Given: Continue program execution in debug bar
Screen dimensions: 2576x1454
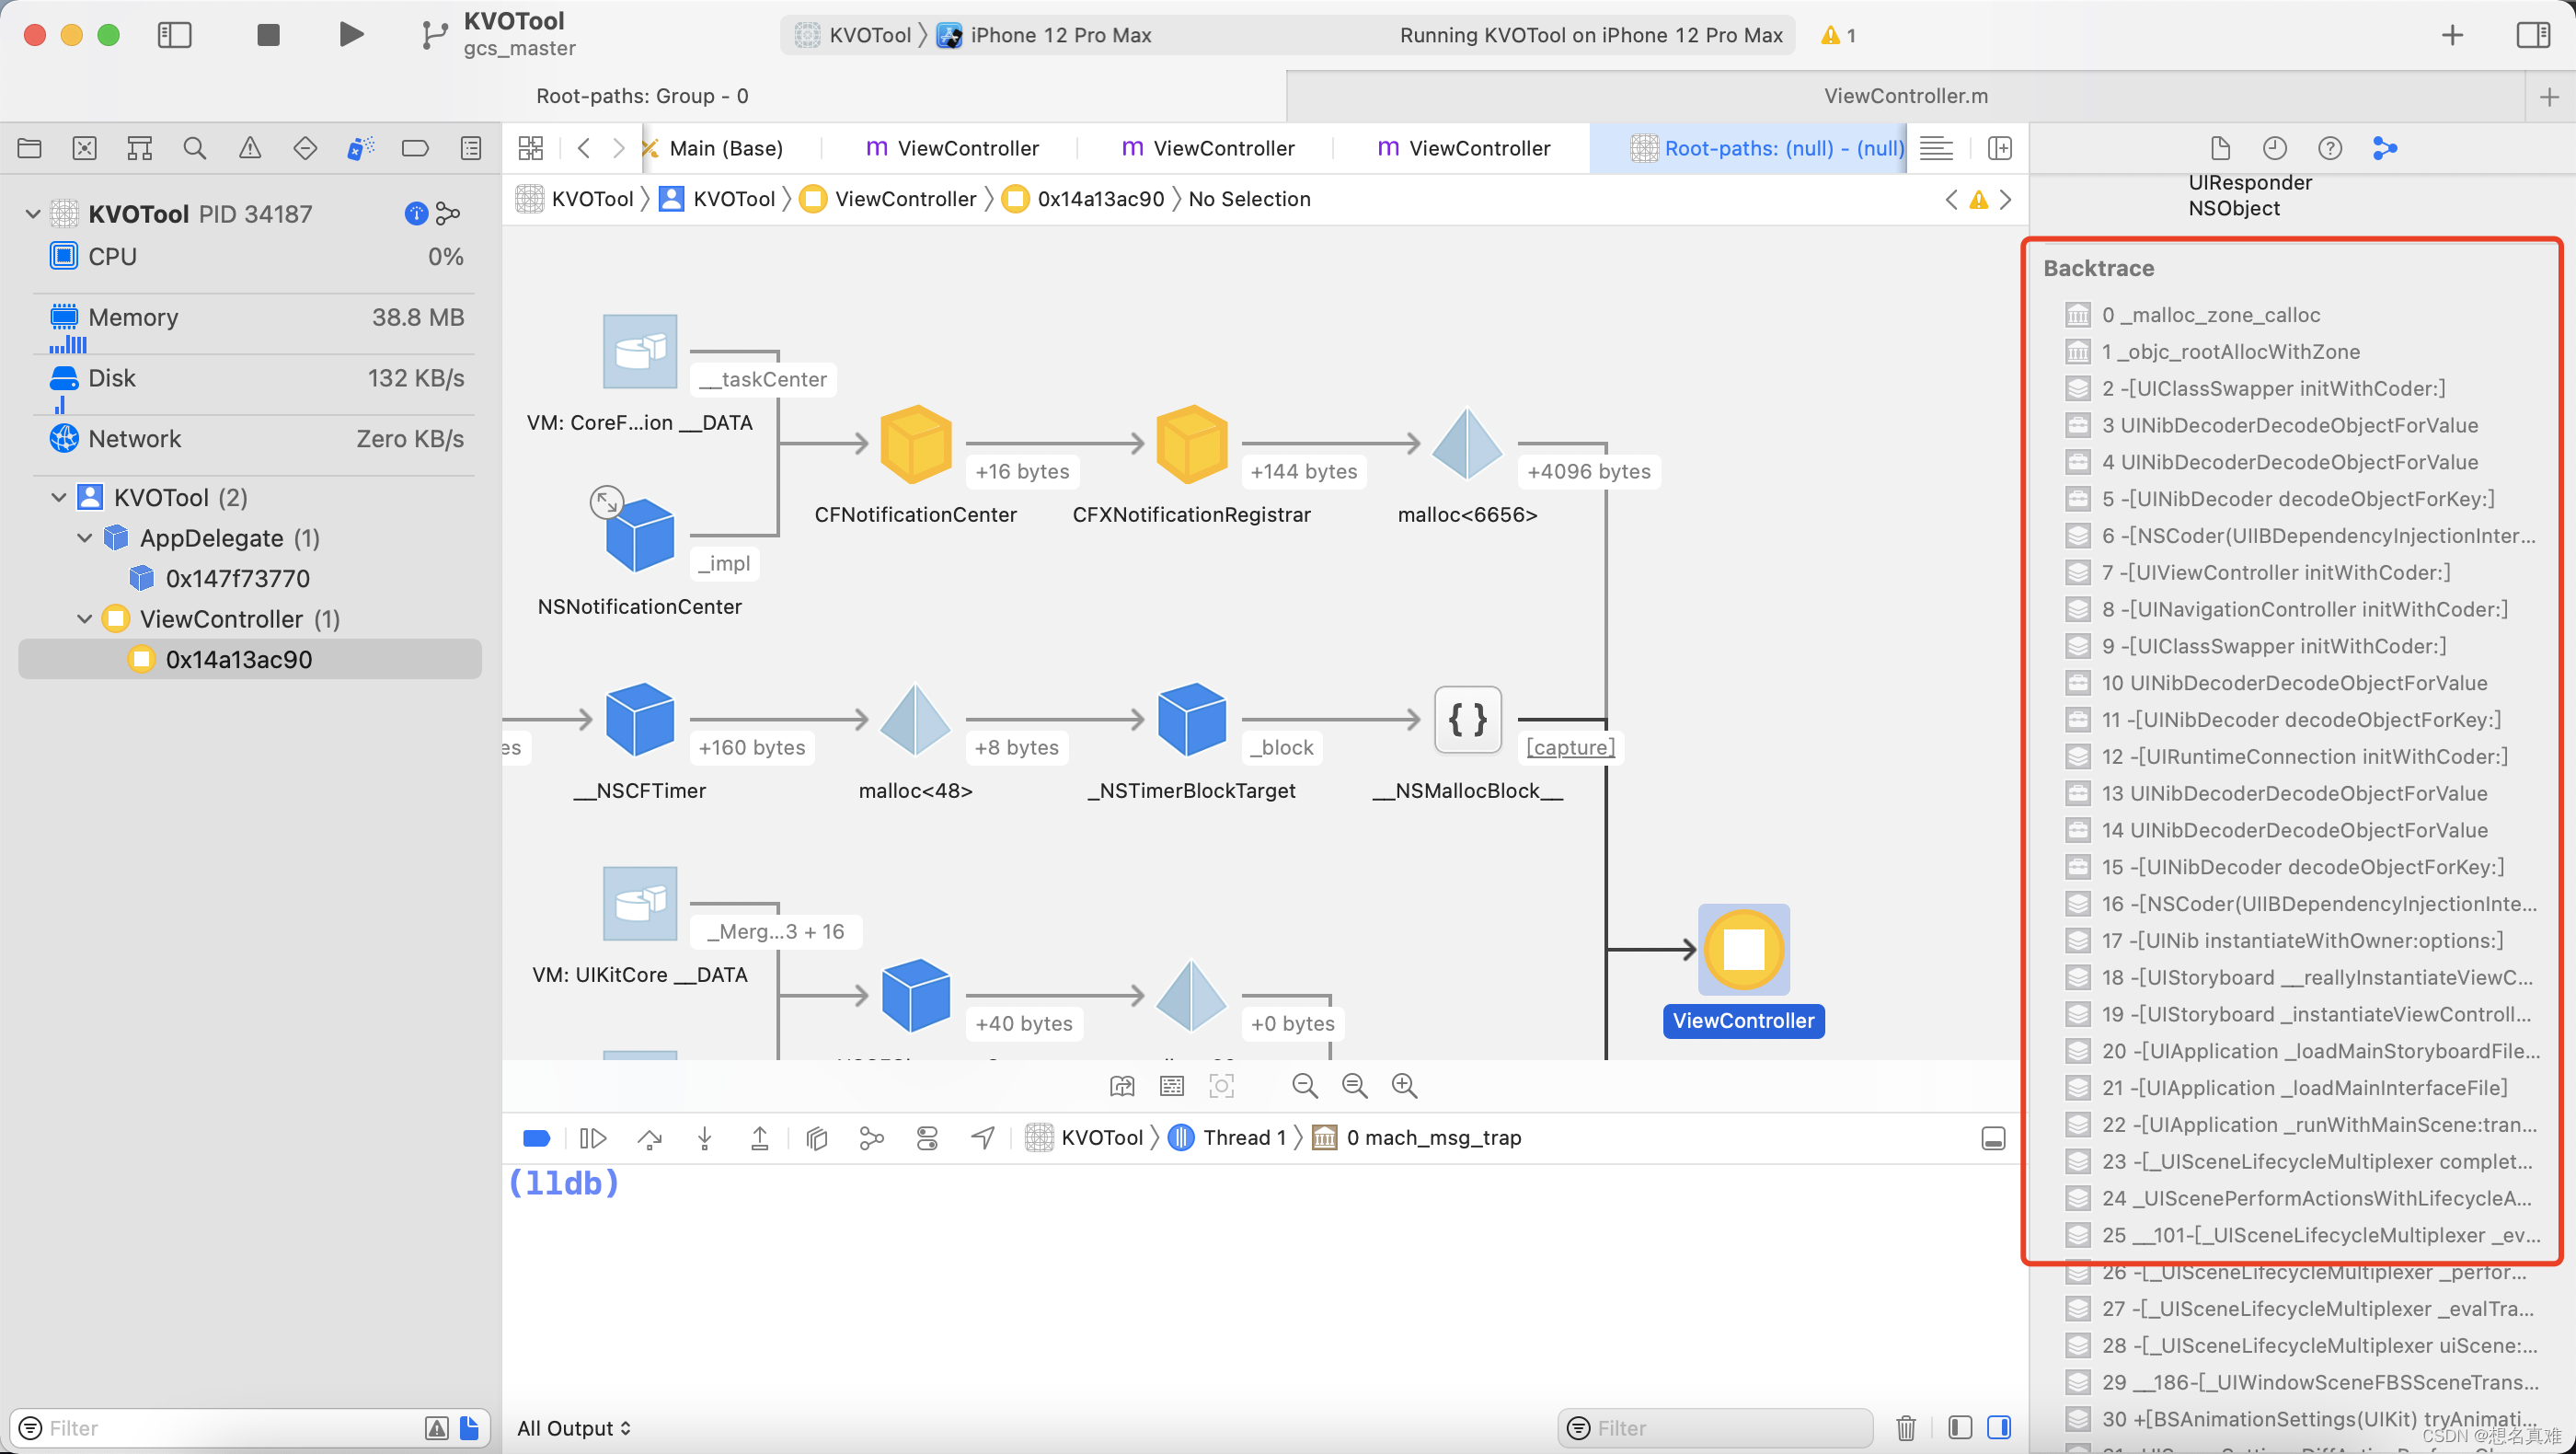Looking at the screenshot, I should pos(593,1138).
